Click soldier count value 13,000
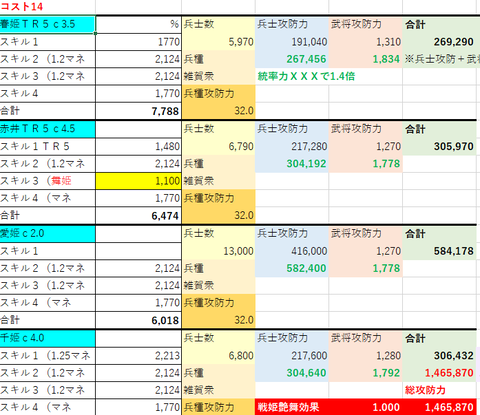480x415 pixels. tap(218, 251)
